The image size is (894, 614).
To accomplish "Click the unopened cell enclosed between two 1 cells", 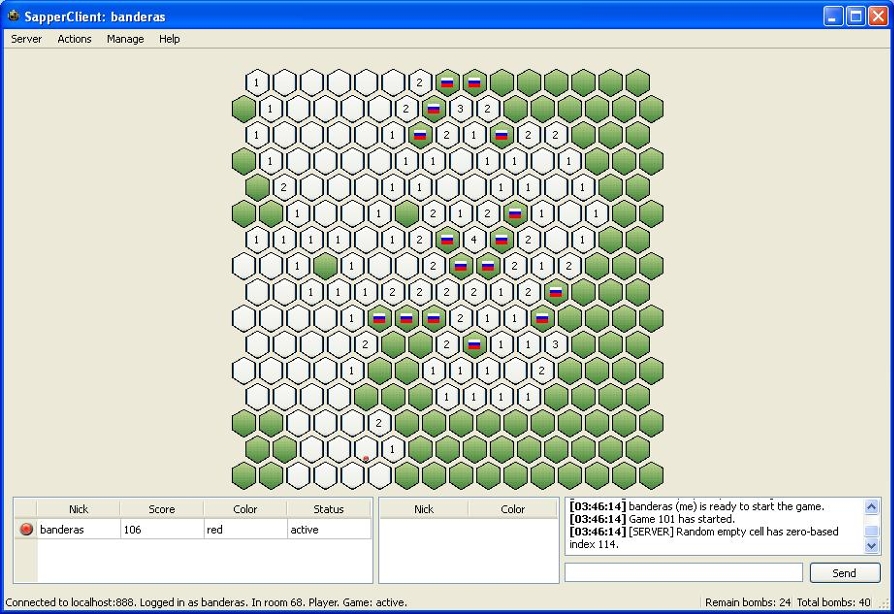I will click(325, 266).
